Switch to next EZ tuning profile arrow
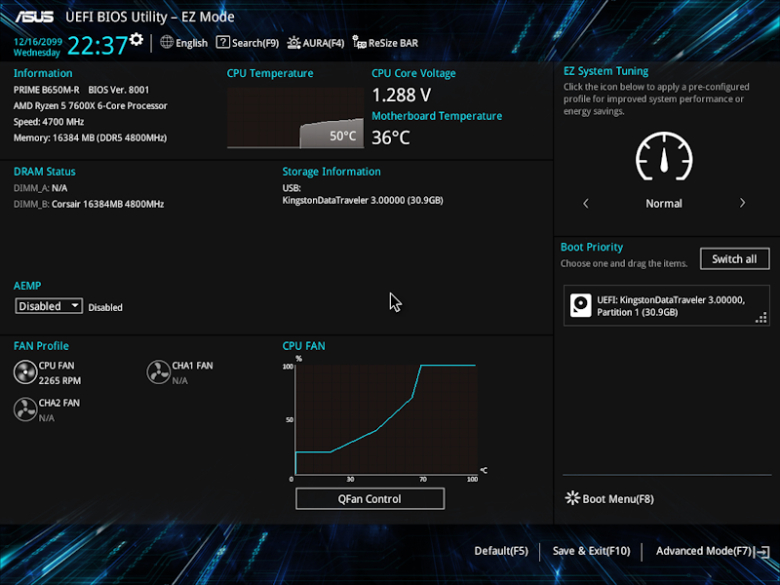Viewport: 780px width, 585px height. pyautogui.click(x=742, y=203)
